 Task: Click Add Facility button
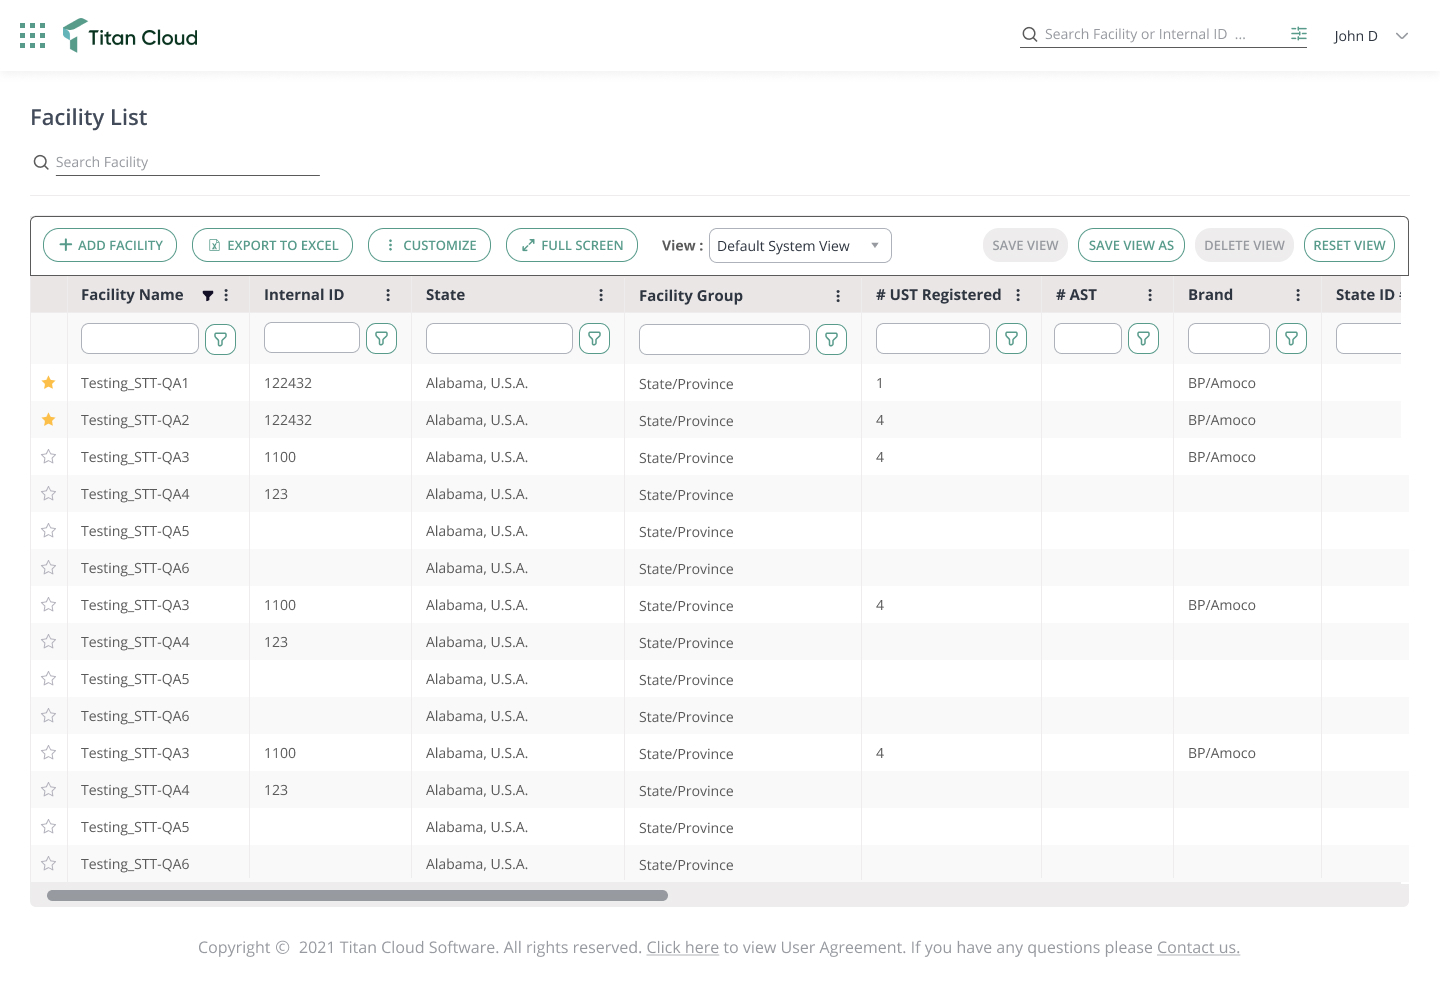110,245
